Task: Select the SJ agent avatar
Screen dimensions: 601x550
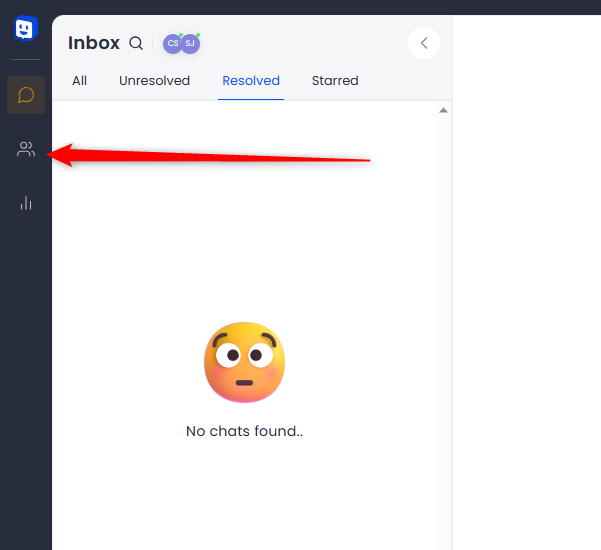Action: pos(190,43)
